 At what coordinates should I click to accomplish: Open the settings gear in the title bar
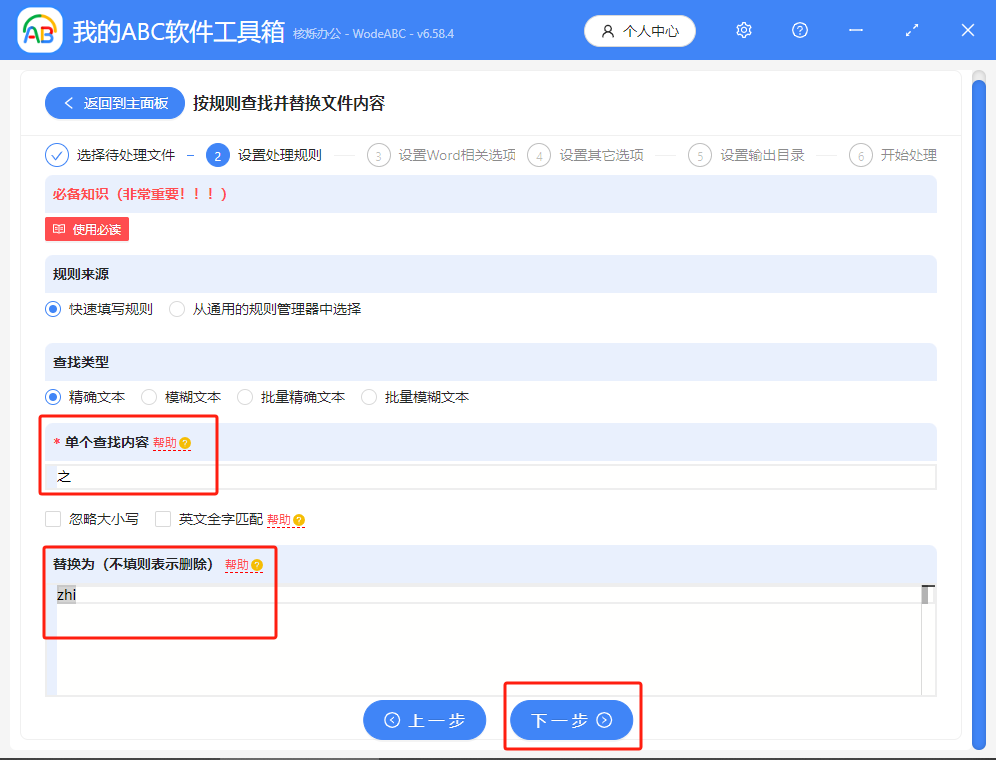click(x=743, y=30)
